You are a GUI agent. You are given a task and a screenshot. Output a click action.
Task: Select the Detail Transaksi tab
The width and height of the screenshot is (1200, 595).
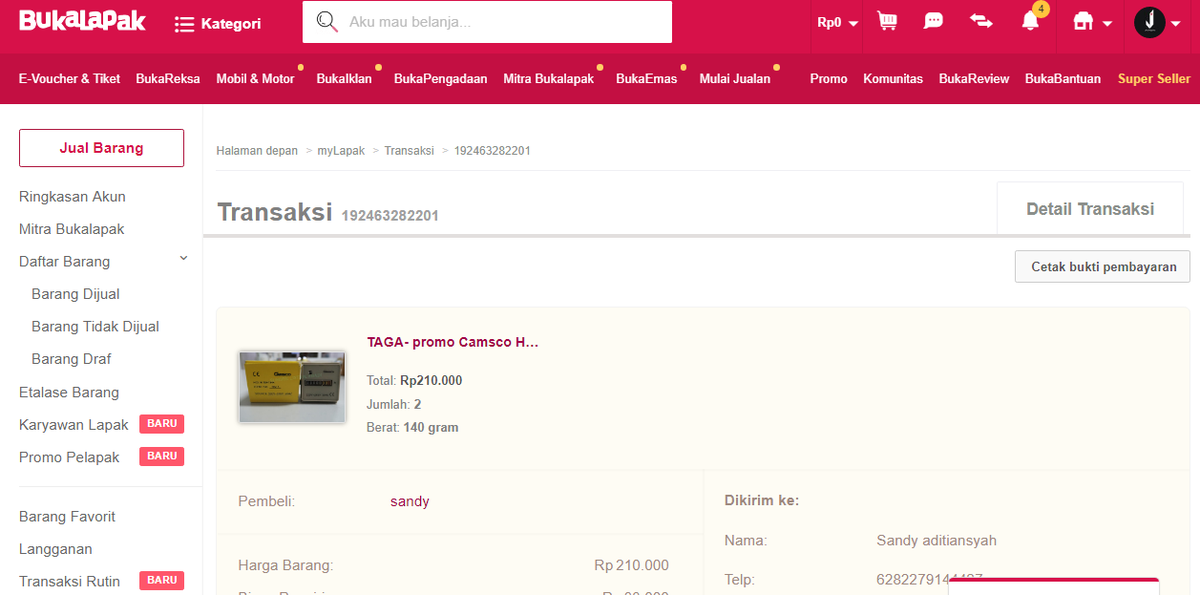(x=1090, y=209)
